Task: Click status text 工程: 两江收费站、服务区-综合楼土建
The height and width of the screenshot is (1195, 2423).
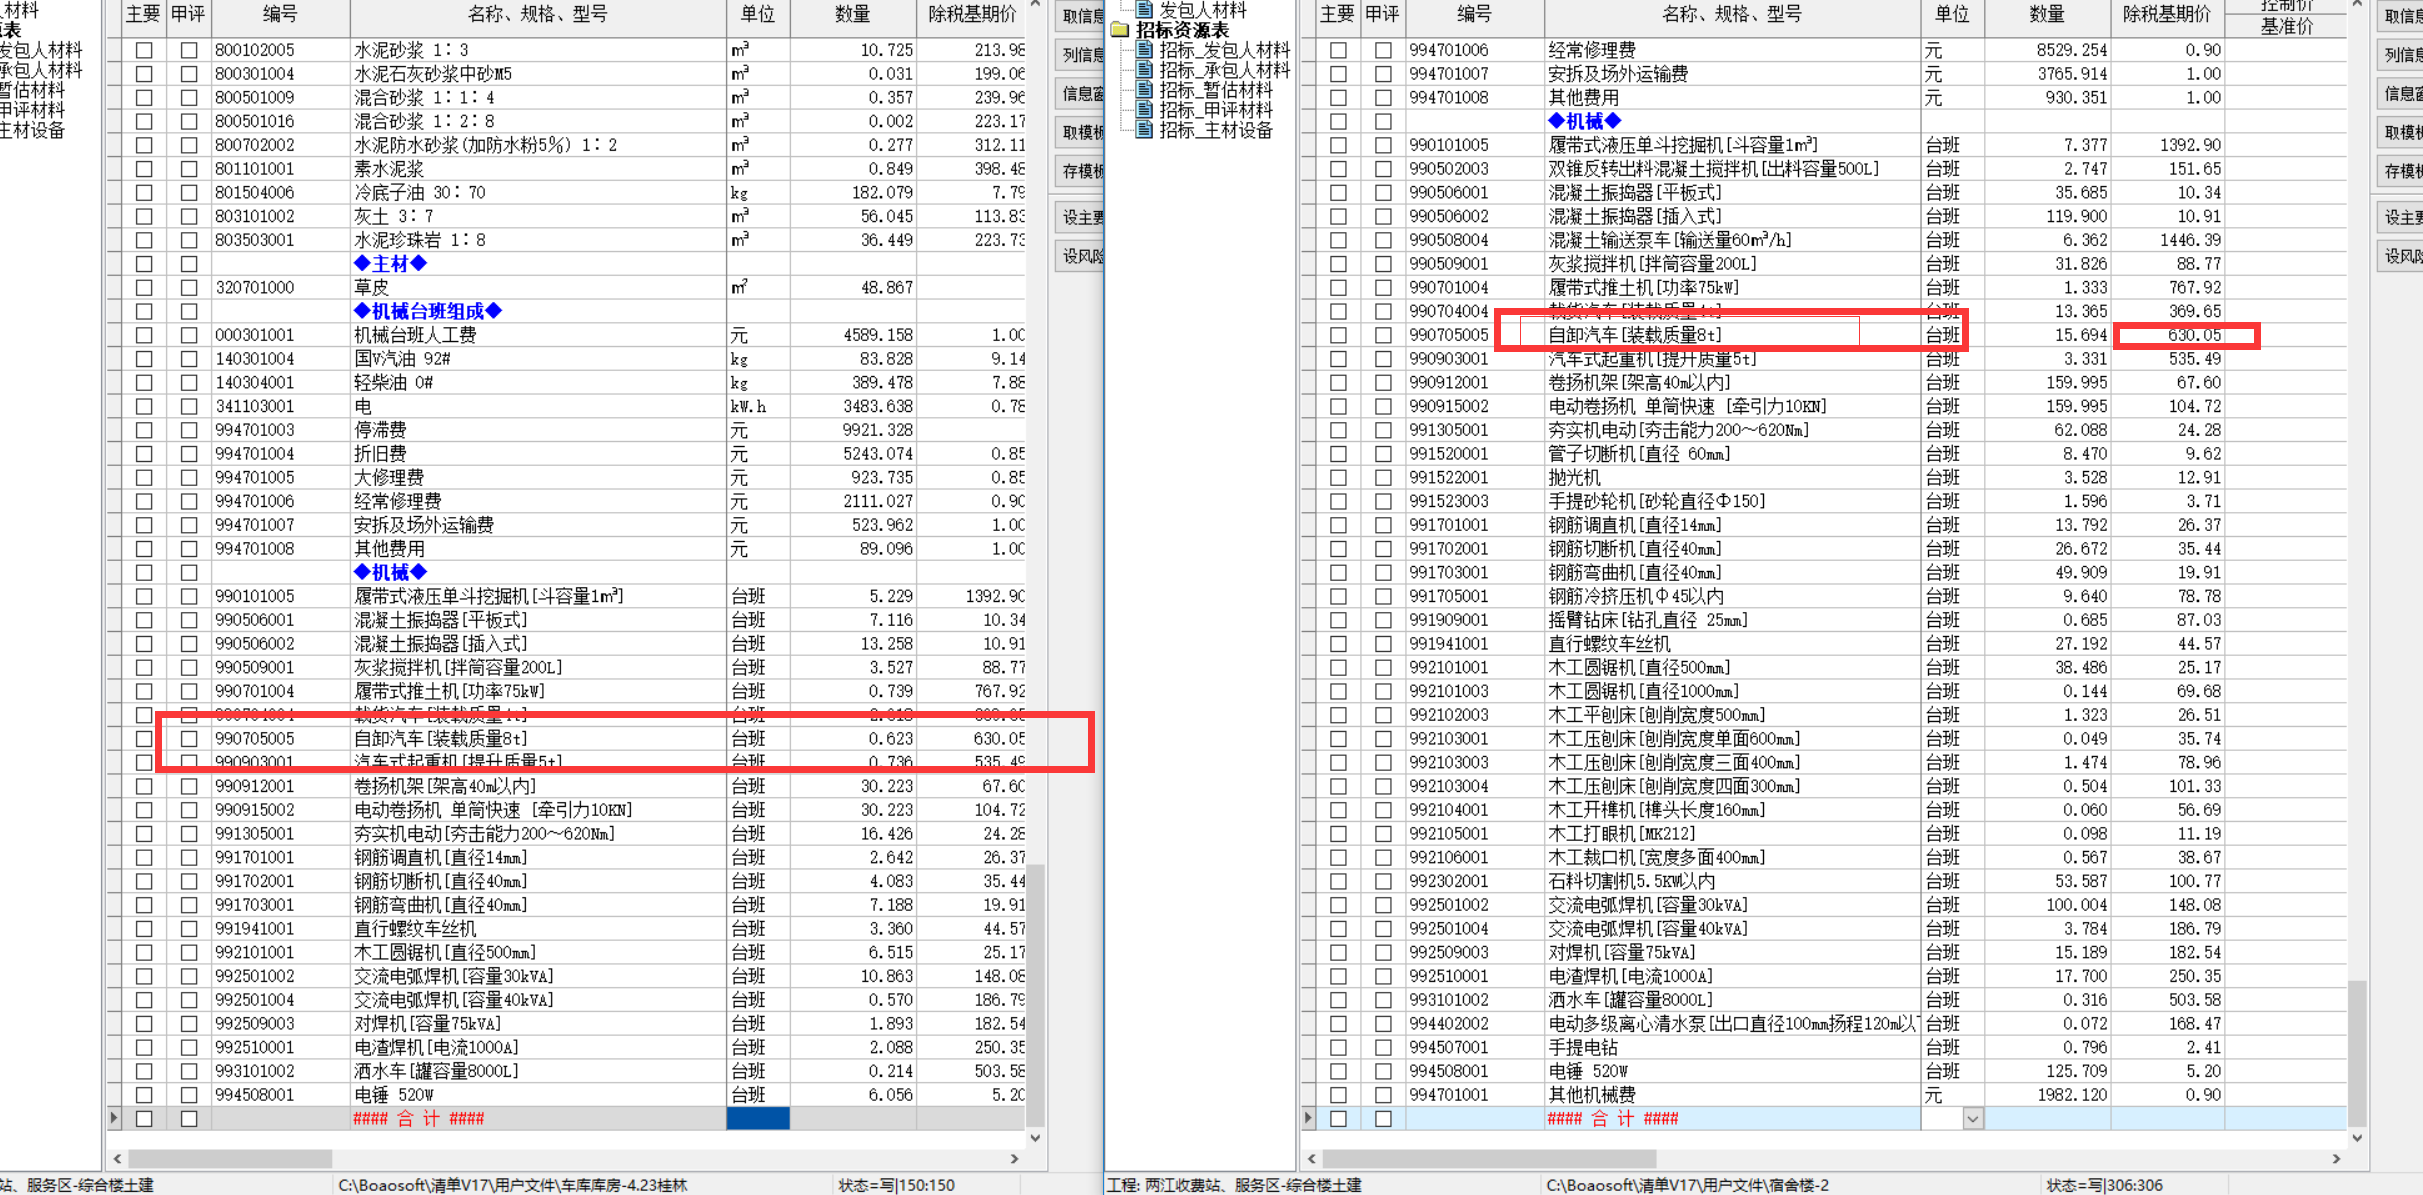Action: [1233, 1185]
